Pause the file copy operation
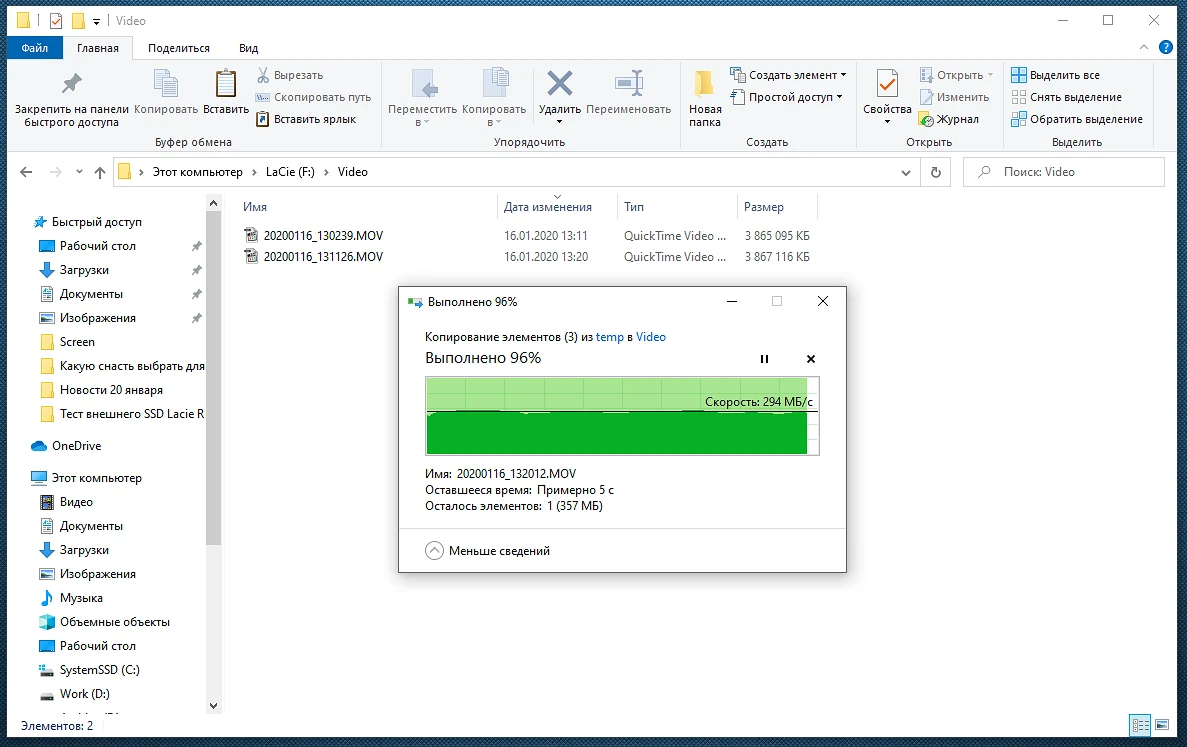This screenshot has height=747, width=1187. tap(765, 359)
